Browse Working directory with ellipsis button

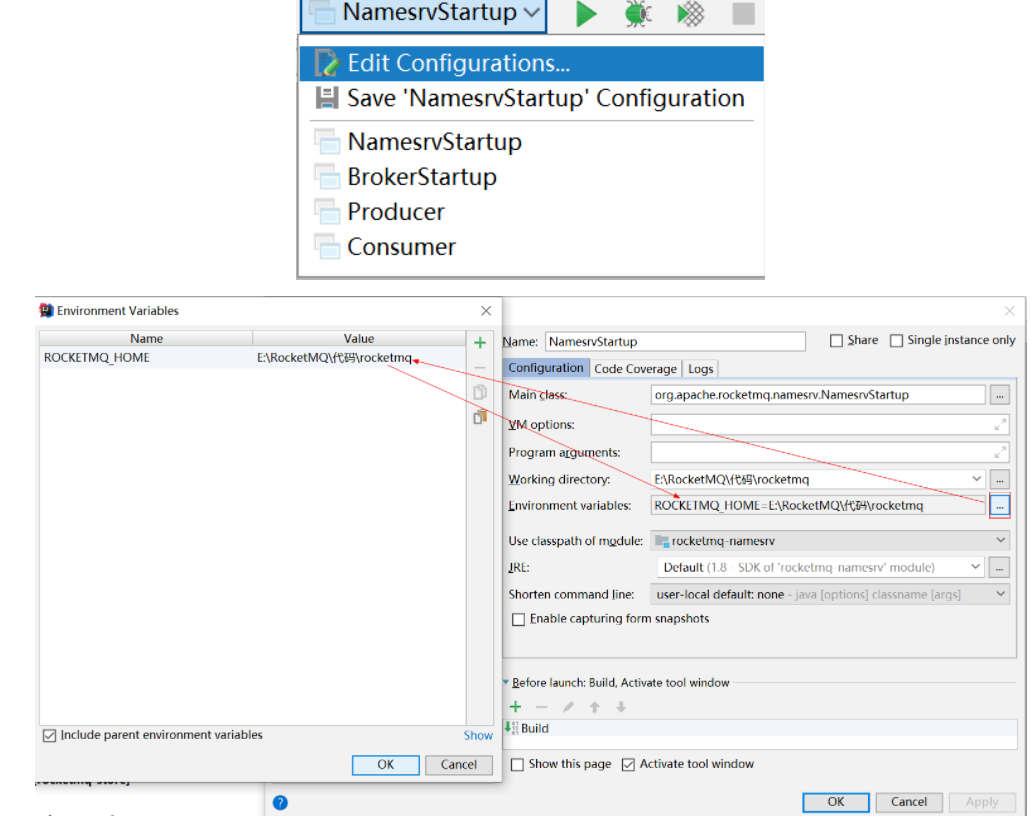(x=999, y=480)
